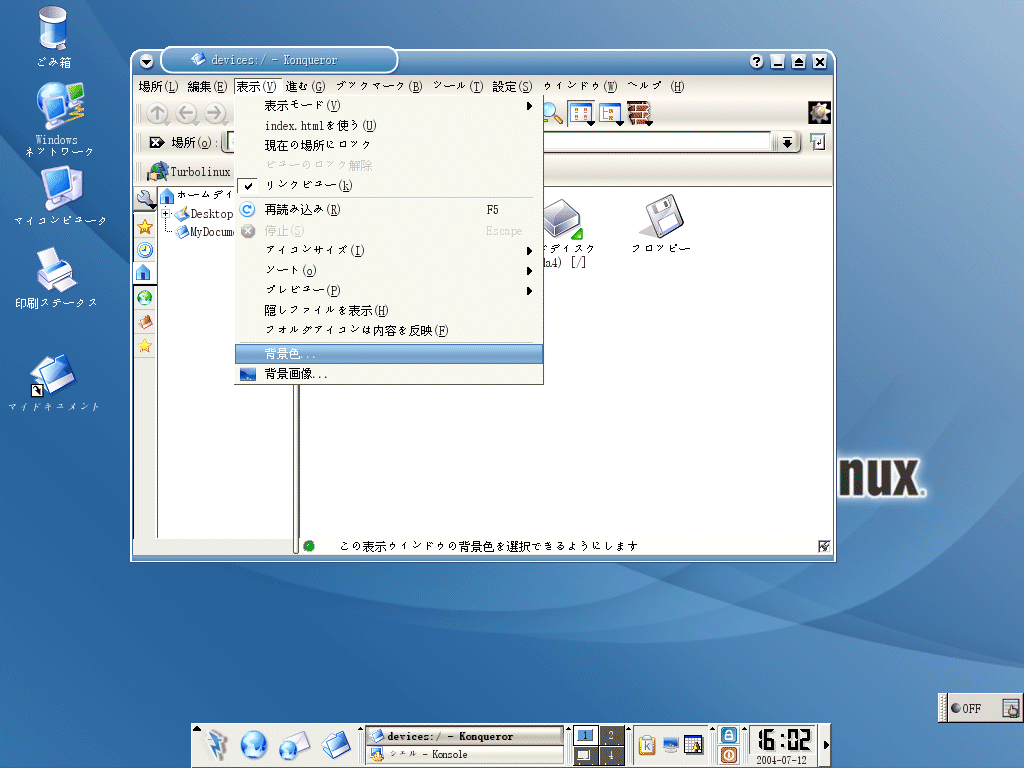
Task: Toggle the checked リンクビュー(k) menu item
Action: [389, 185]
